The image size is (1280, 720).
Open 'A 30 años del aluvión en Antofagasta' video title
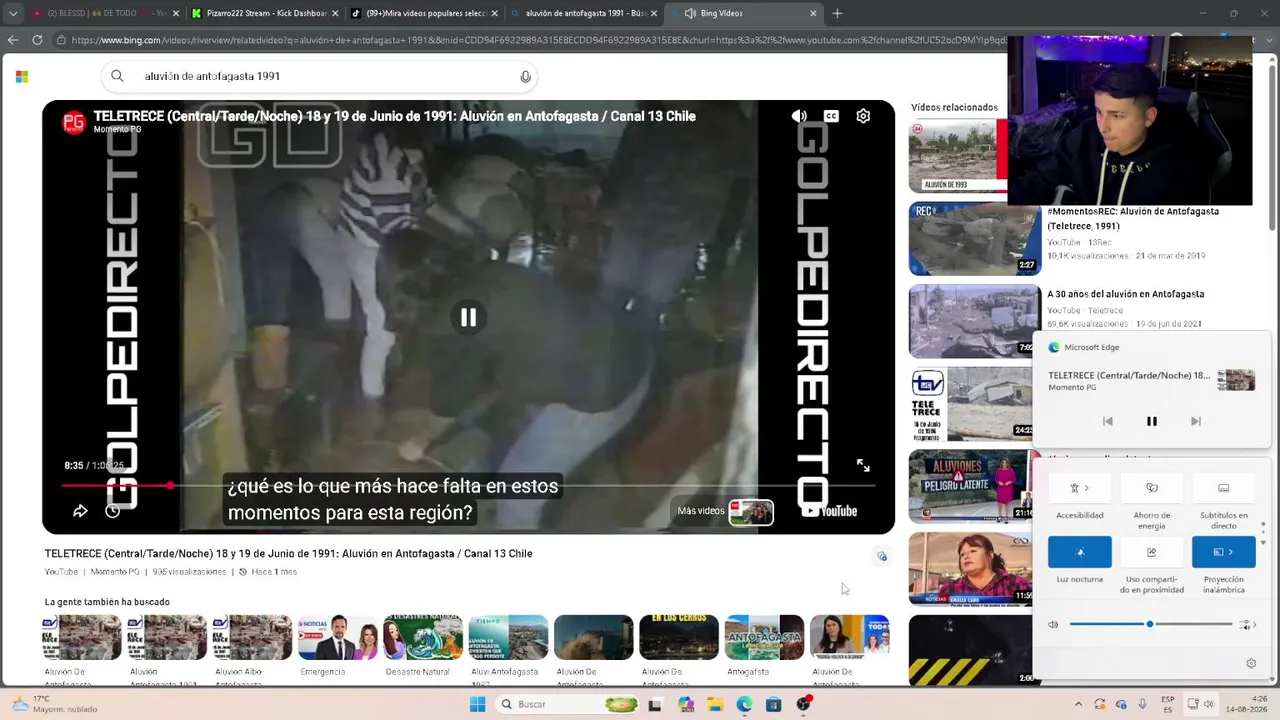pos(1125,294)
